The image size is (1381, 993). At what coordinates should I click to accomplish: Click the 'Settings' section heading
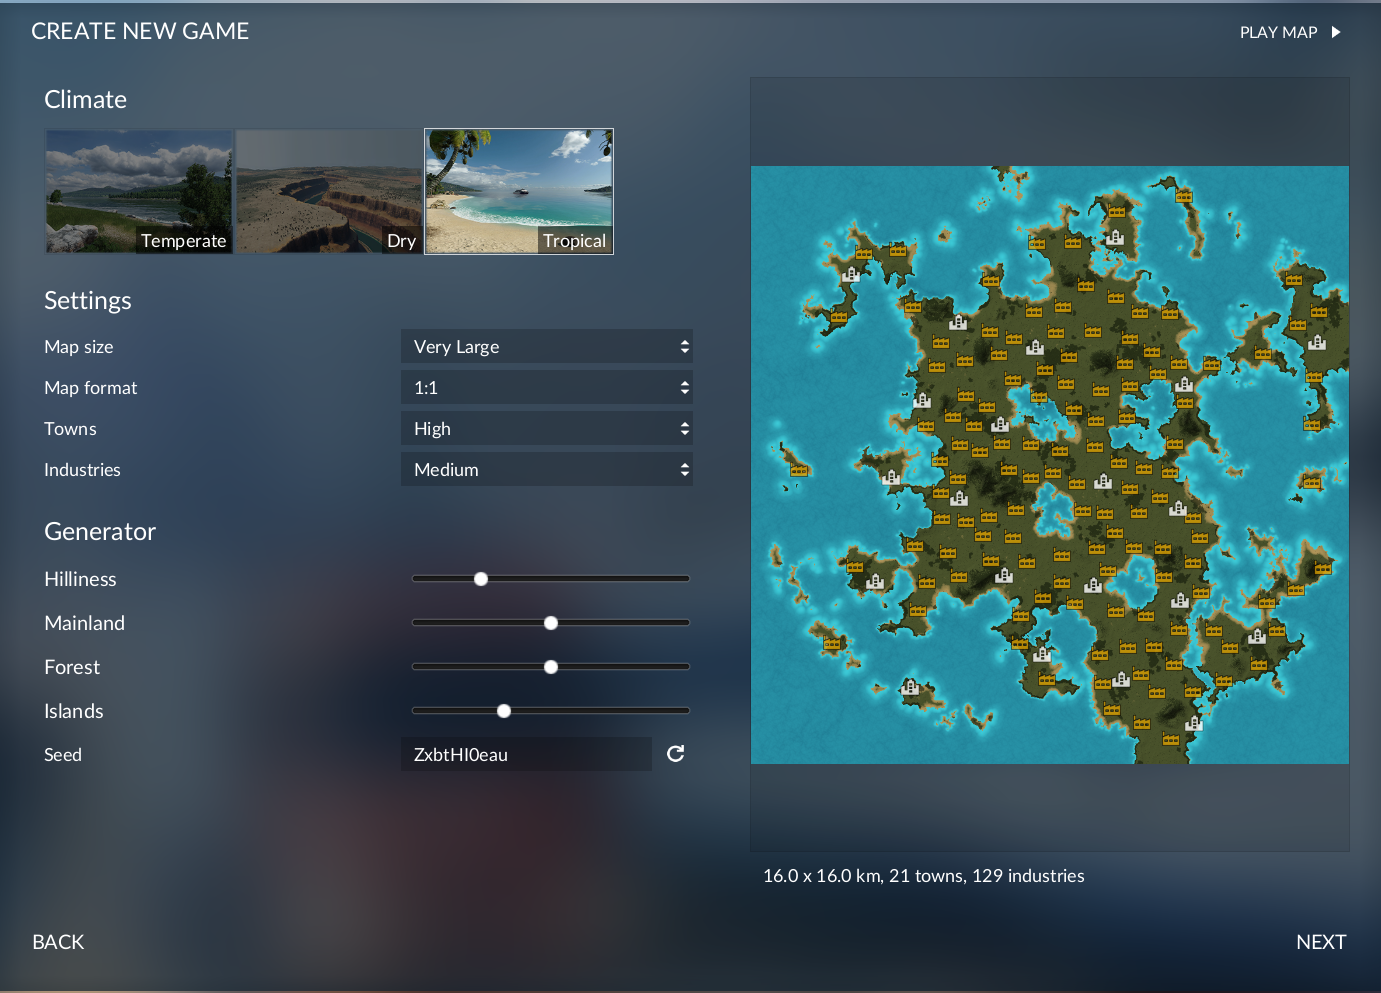[x=88, y=301]
